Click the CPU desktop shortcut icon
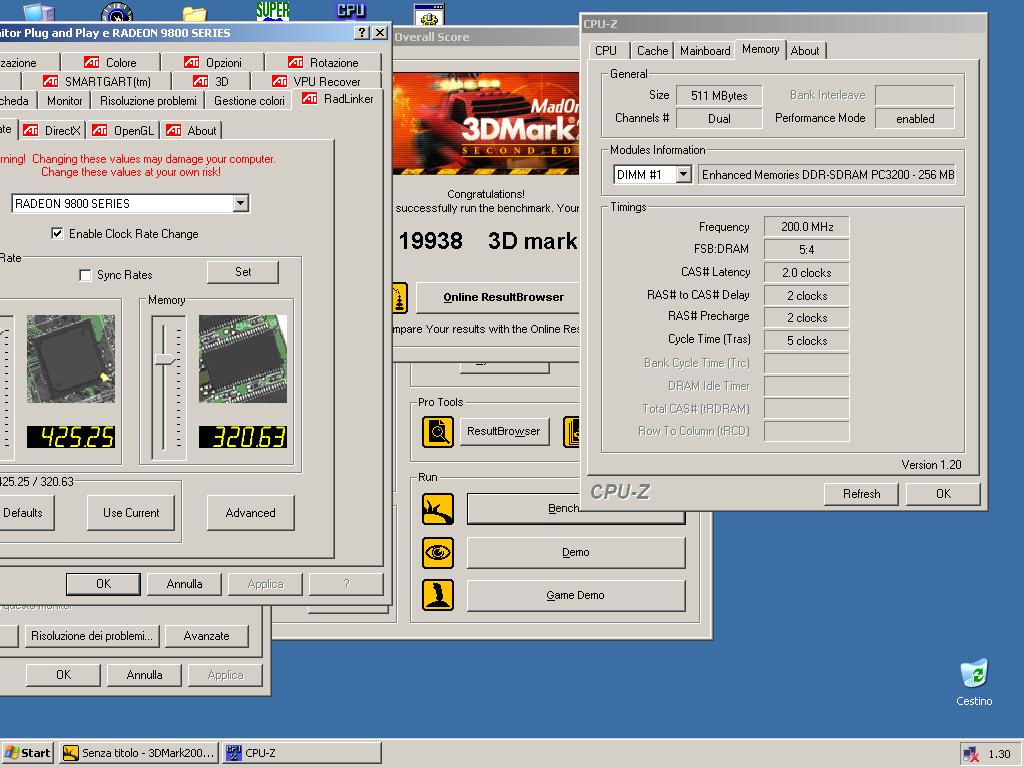Viewport: 1024px width, 768px height. [351, 12]
